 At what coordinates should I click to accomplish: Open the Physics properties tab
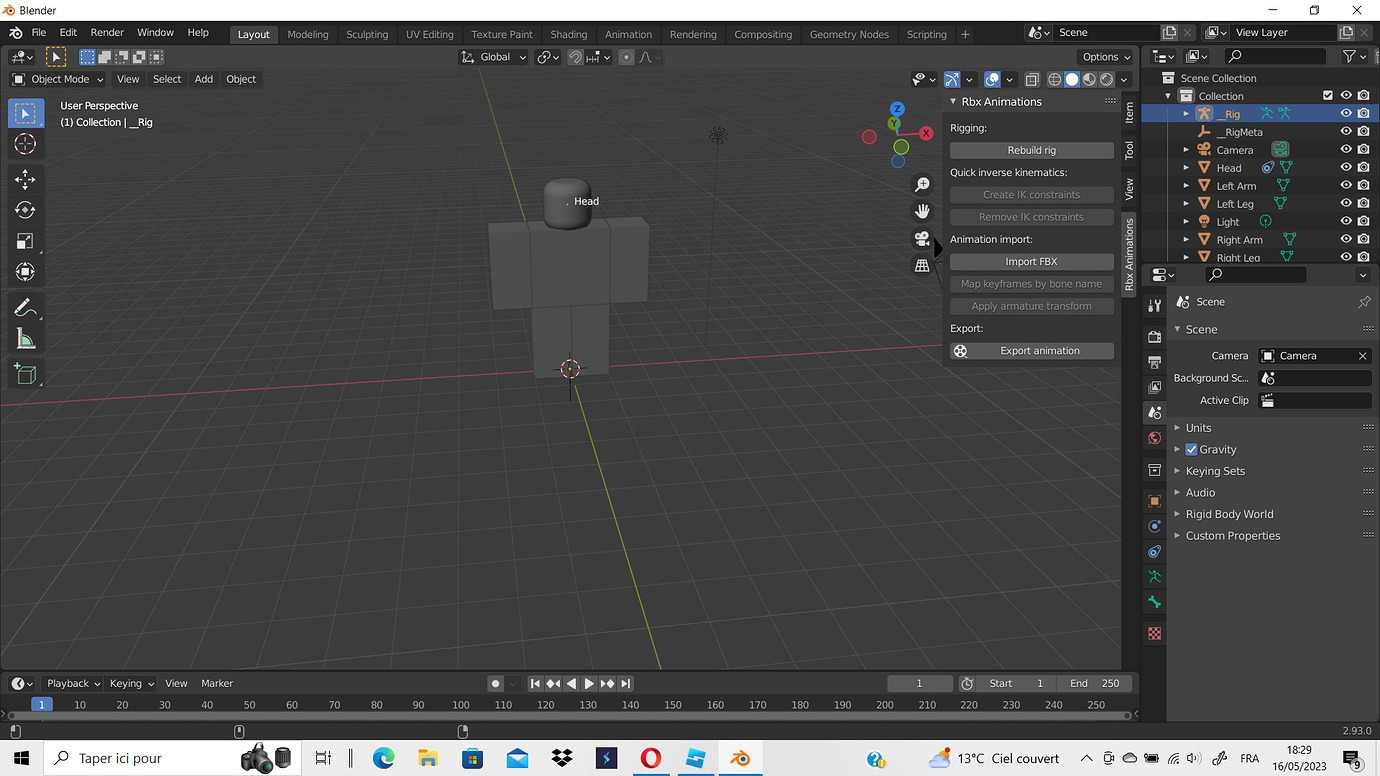point(1154,551)
